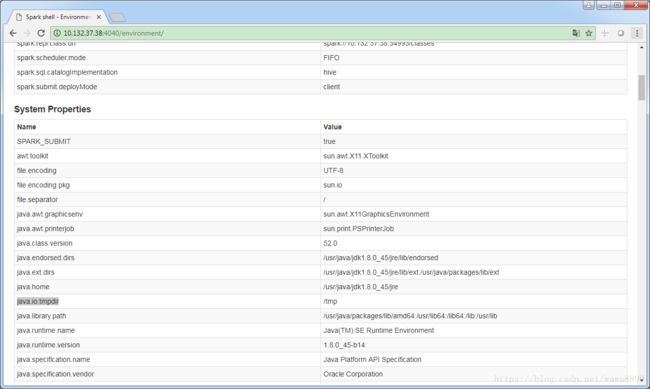Click spark.submit.deployMode property name
The image size is (650, 389).
pos(57,87)
